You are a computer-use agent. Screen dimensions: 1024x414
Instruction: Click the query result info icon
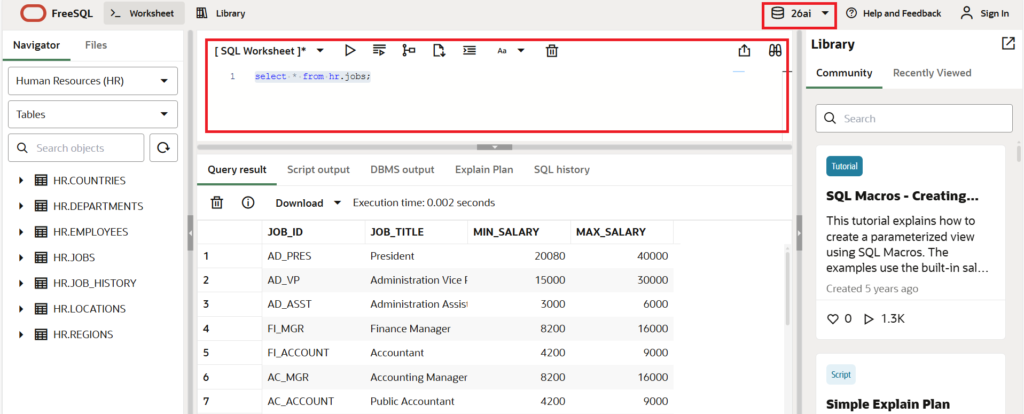248,202
